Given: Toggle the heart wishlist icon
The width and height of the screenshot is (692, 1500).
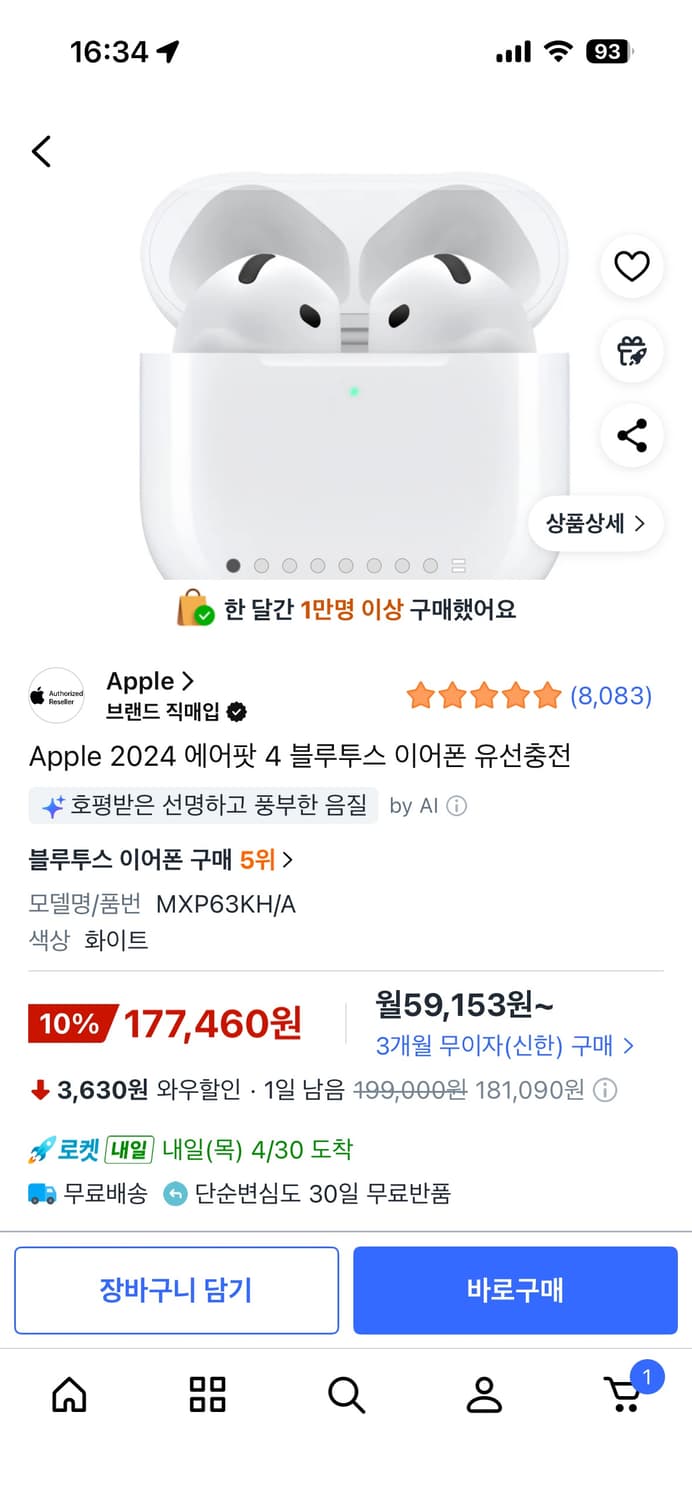Looking at the screenshot, I should 631,266.
